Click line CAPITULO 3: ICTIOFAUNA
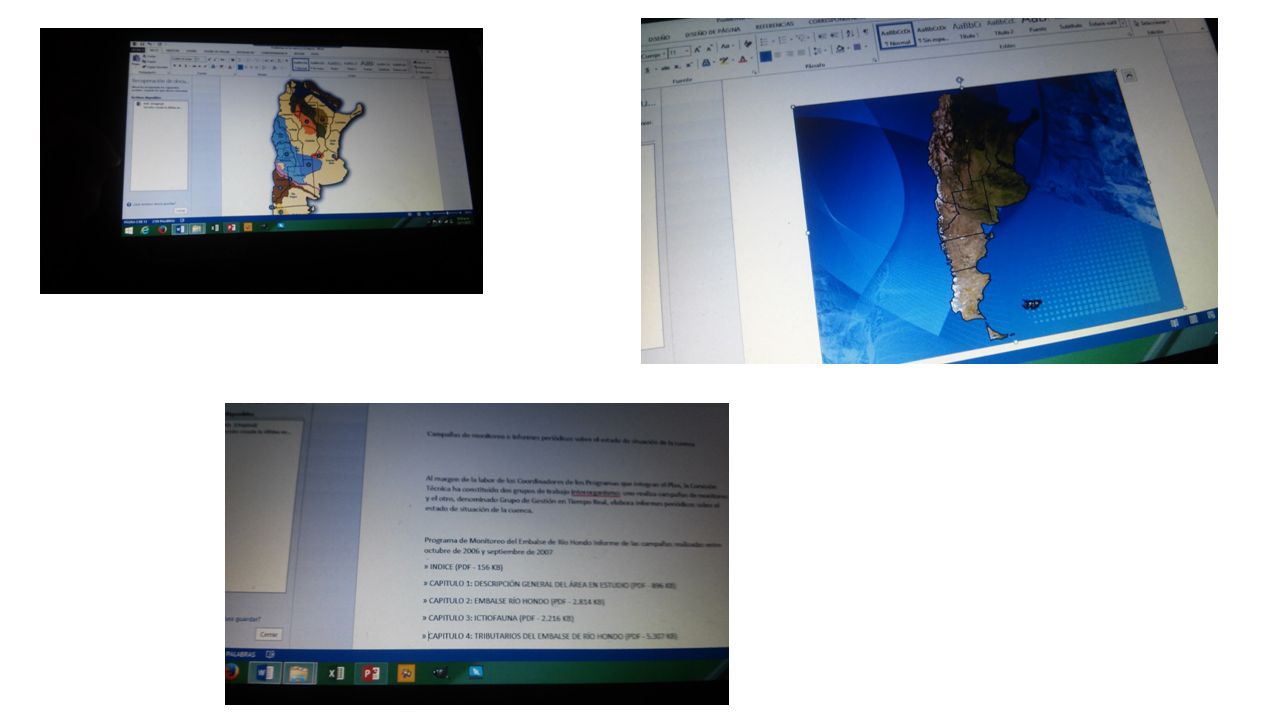This screenshot has width=1280, height=720. coord(498,618)
